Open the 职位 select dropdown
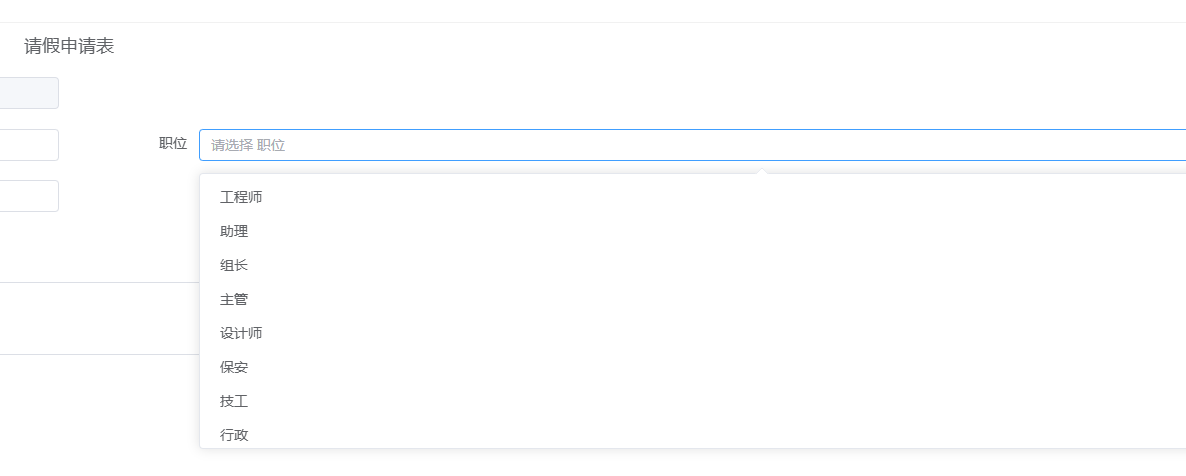Image resolution: width=1186 pixels, height=476 pixels. pyautogui.click(x=690, y=145)
